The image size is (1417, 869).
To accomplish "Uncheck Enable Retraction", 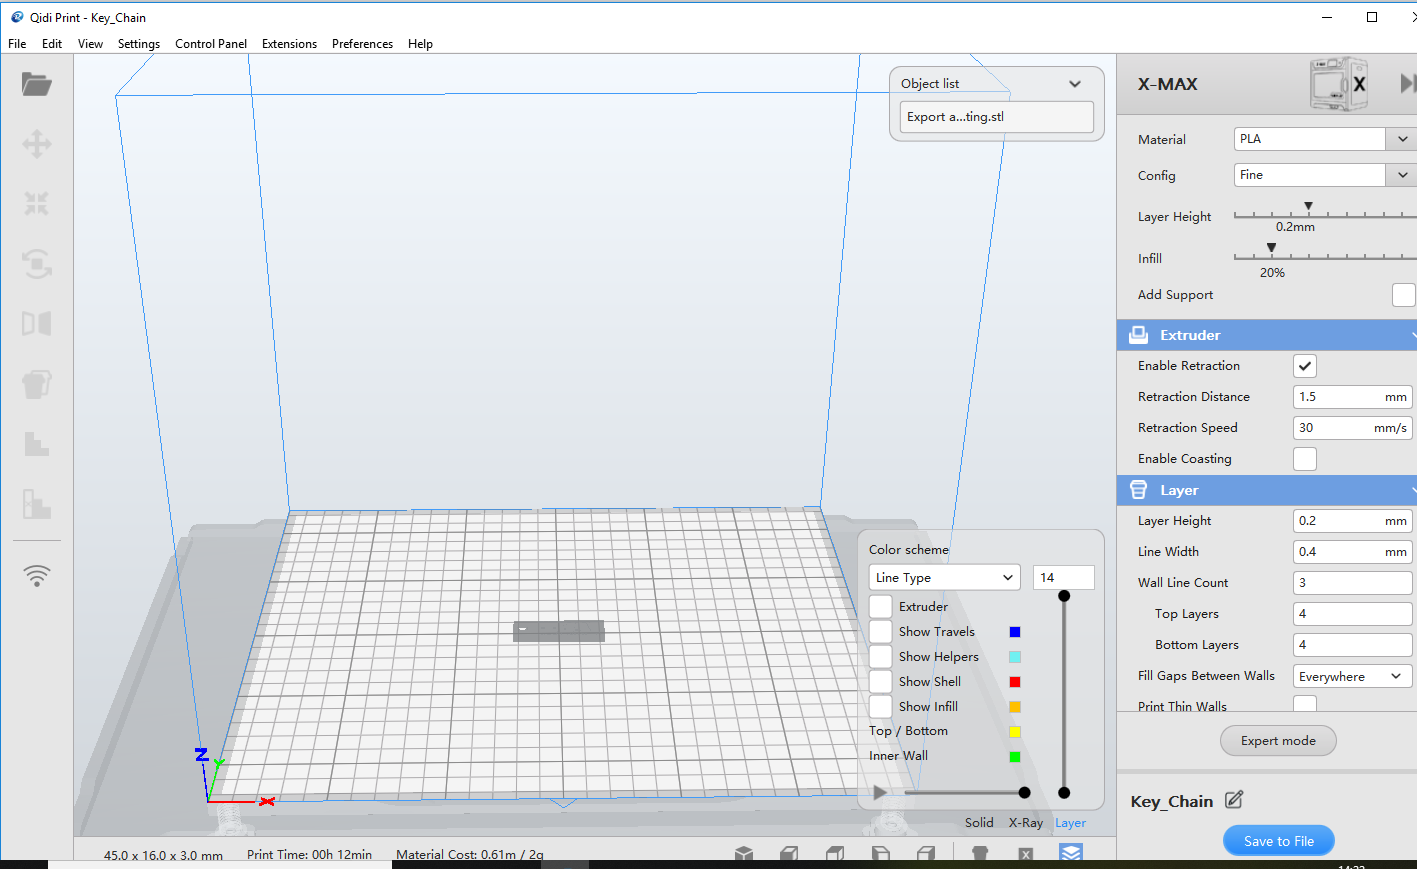I will pyautogui.click(x=1304, y=365).
